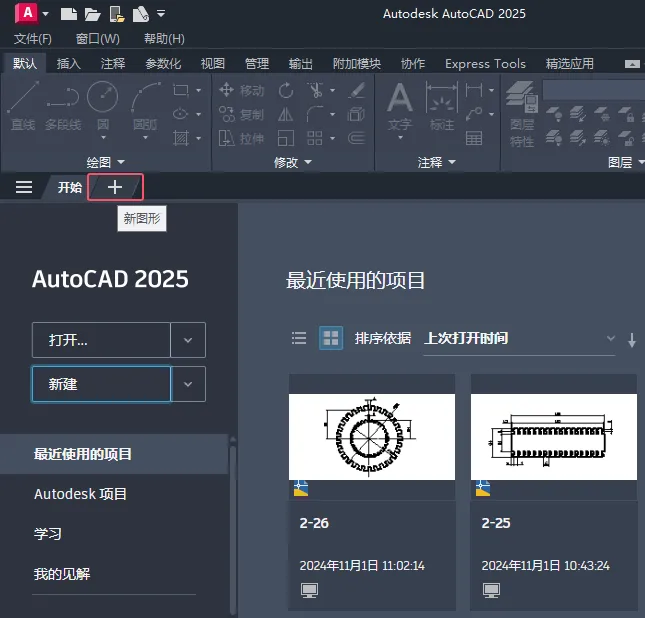Switch to the 插入 ribbon tab
This screenshot has height=618, width=645.
pos(68,63)
